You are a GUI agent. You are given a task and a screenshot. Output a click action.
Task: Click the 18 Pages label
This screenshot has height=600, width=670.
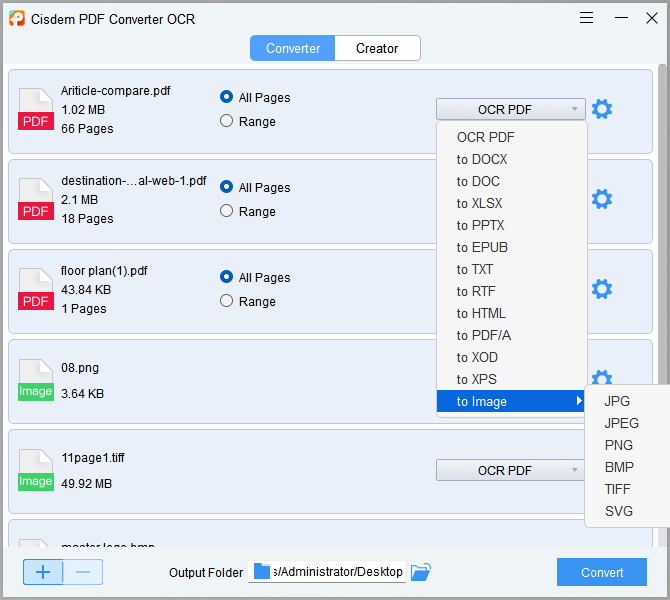87,219
